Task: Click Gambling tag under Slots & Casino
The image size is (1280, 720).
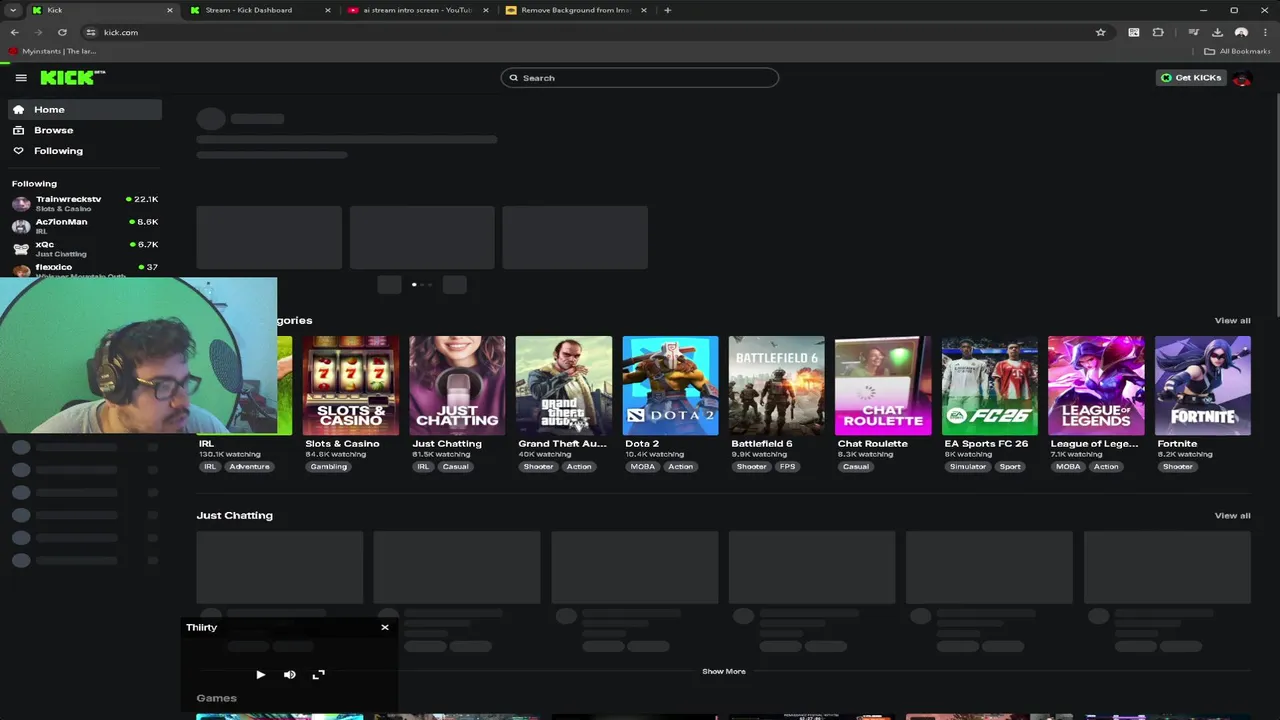Action: coord(329,467)
